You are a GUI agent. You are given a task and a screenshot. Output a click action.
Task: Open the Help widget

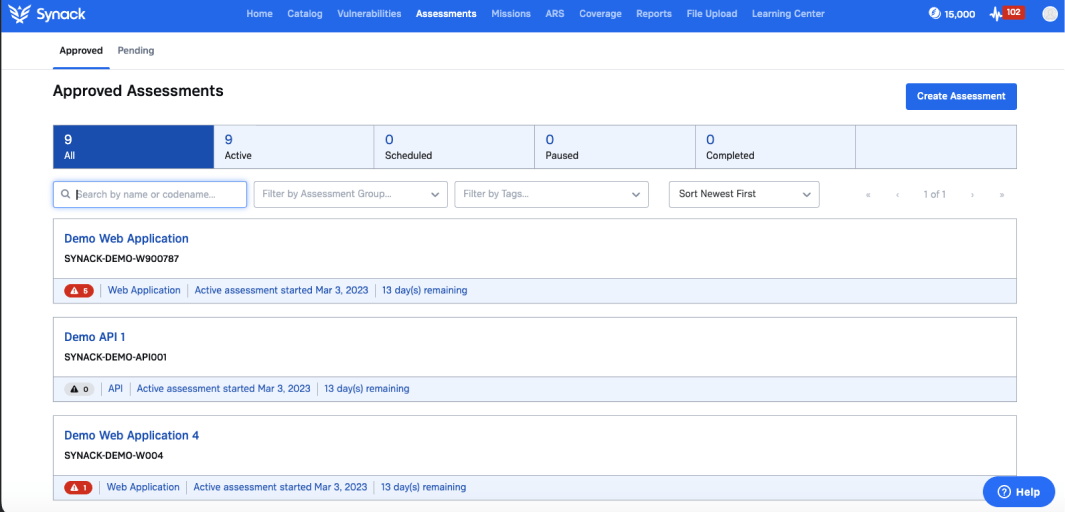[x=1018, y=492]
